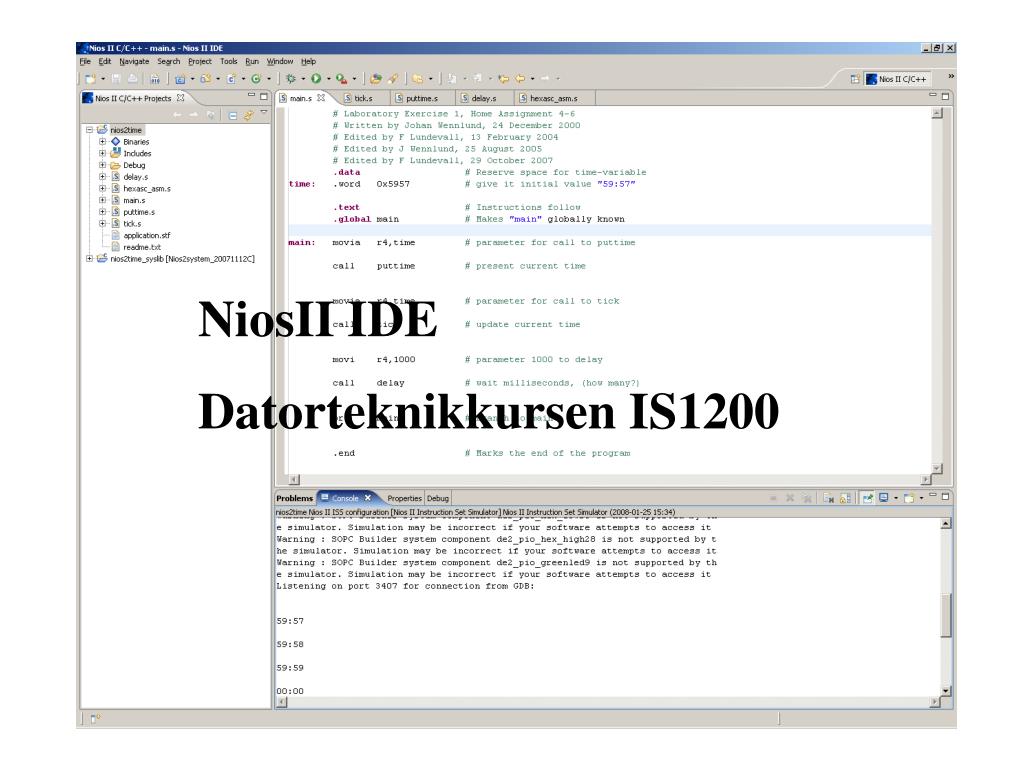The image size is (1024, 768).
Task: Open the Run menu
Action: tap(252, 61)
